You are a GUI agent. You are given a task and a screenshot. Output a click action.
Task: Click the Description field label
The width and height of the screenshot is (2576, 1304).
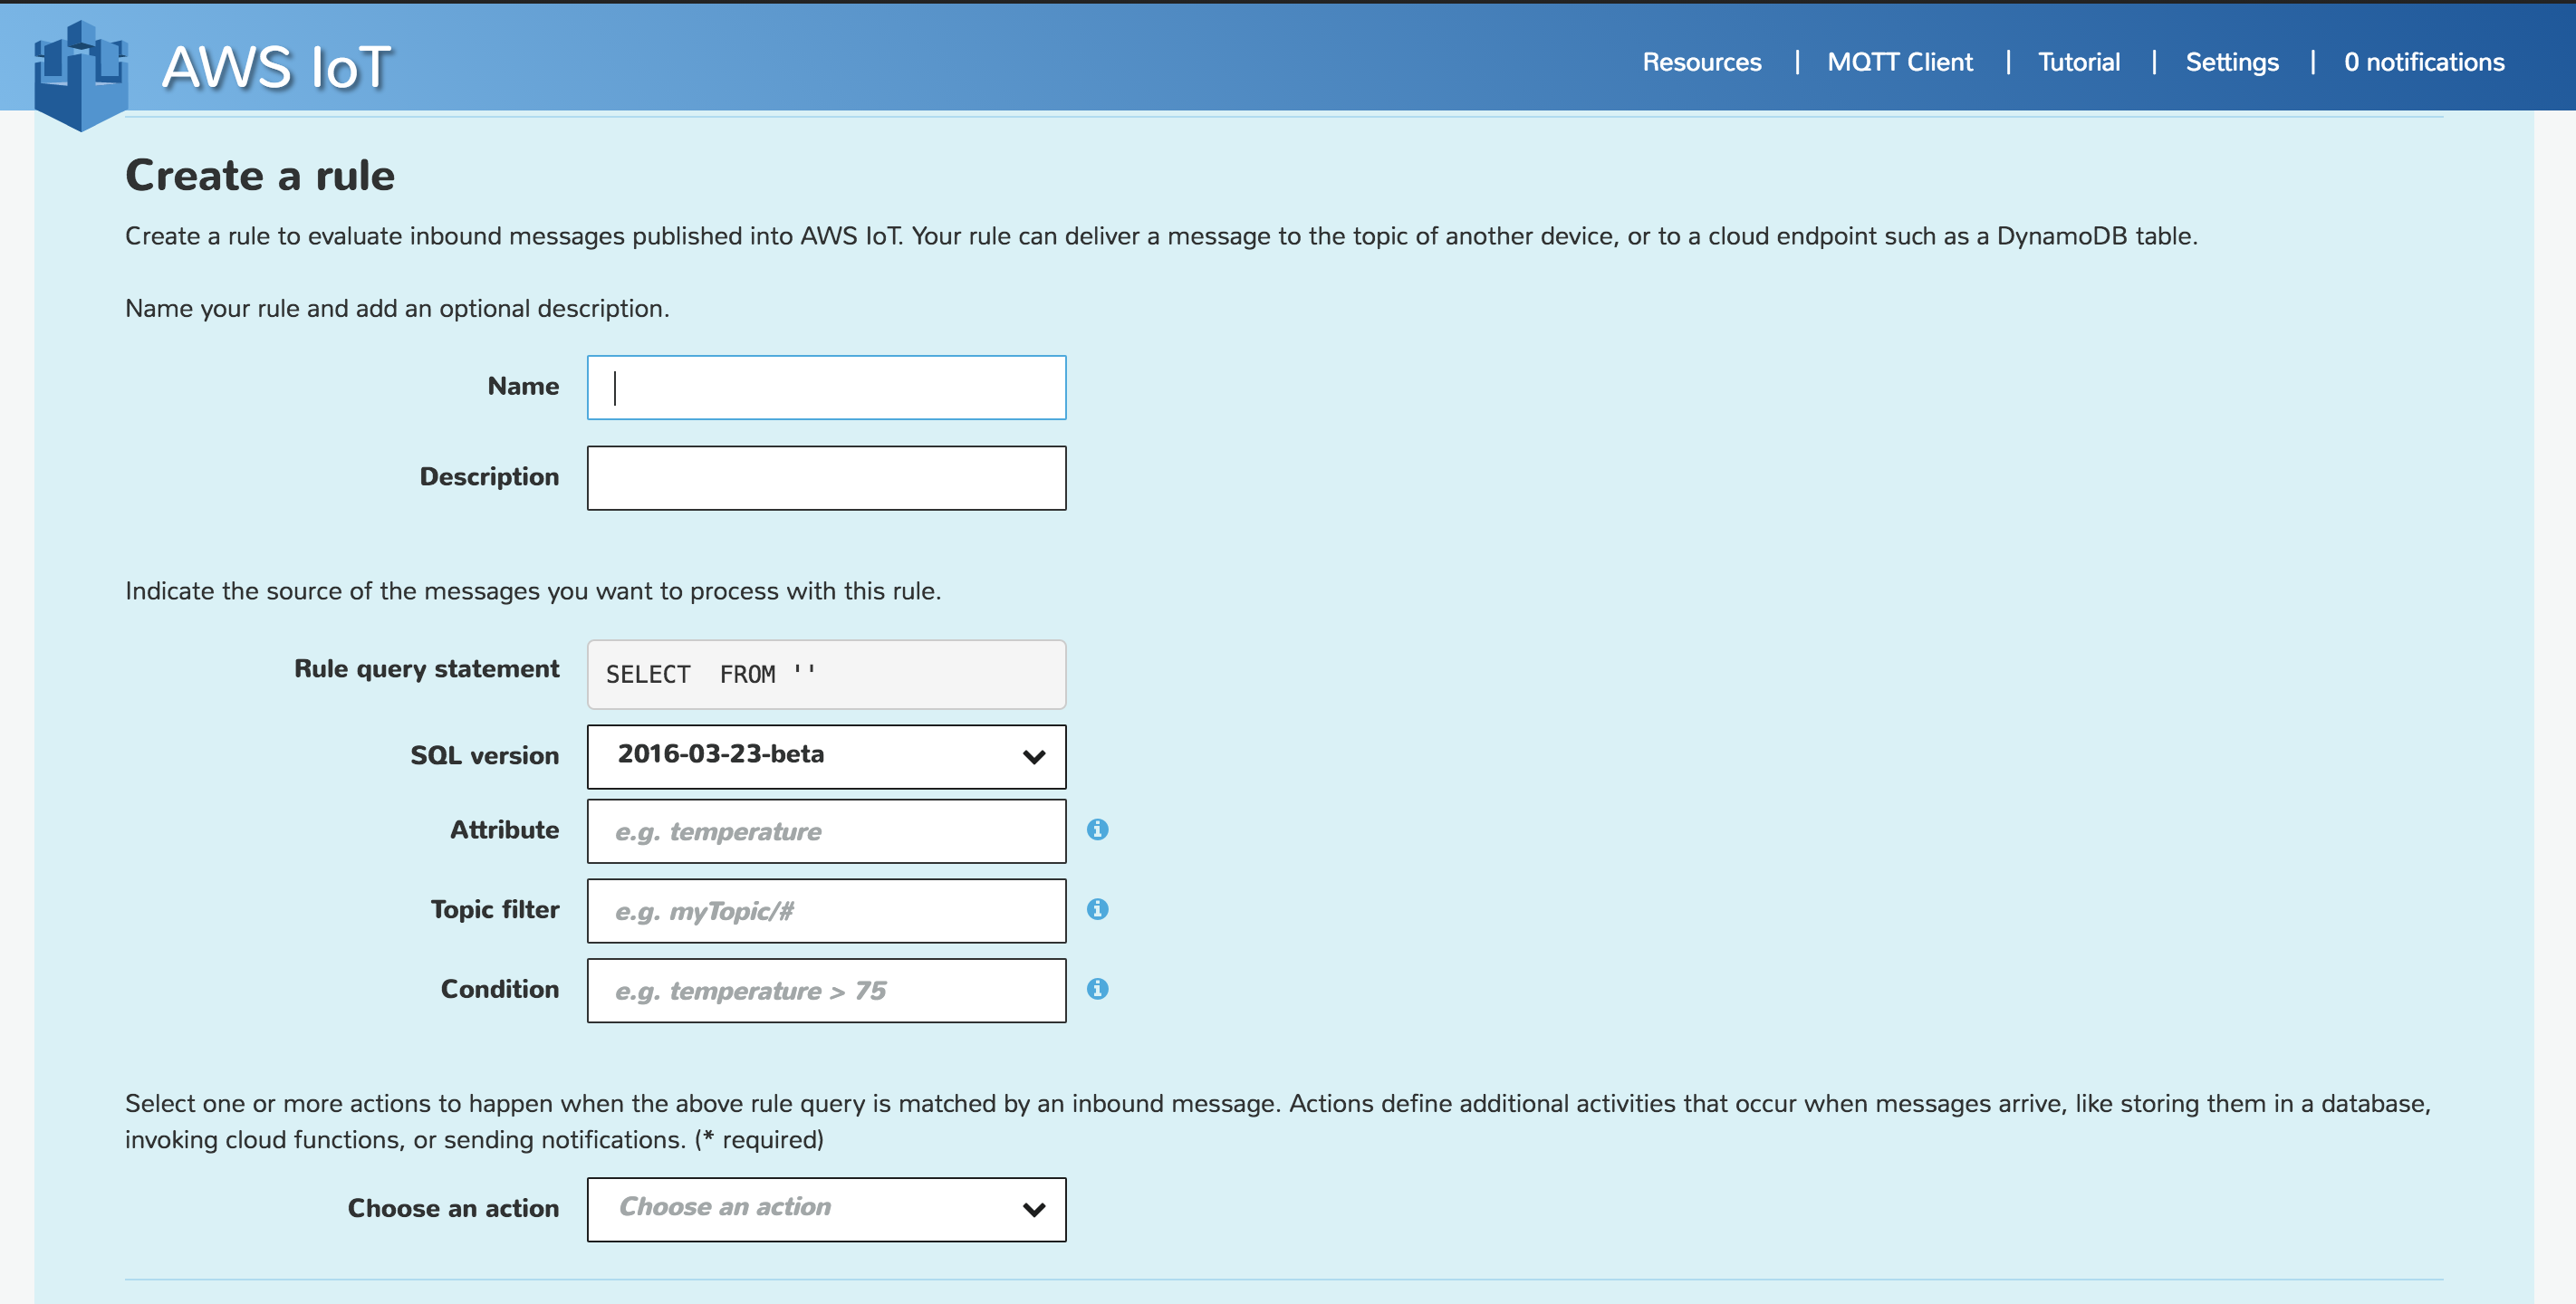coord(488,477)
